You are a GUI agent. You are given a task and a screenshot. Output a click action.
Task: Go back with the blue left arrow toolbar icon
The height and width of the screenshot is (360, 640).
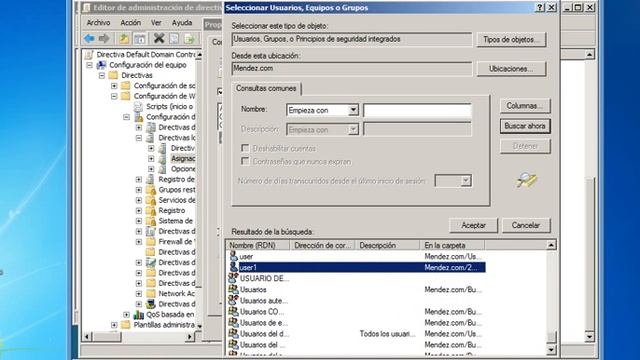pos(89,39)
